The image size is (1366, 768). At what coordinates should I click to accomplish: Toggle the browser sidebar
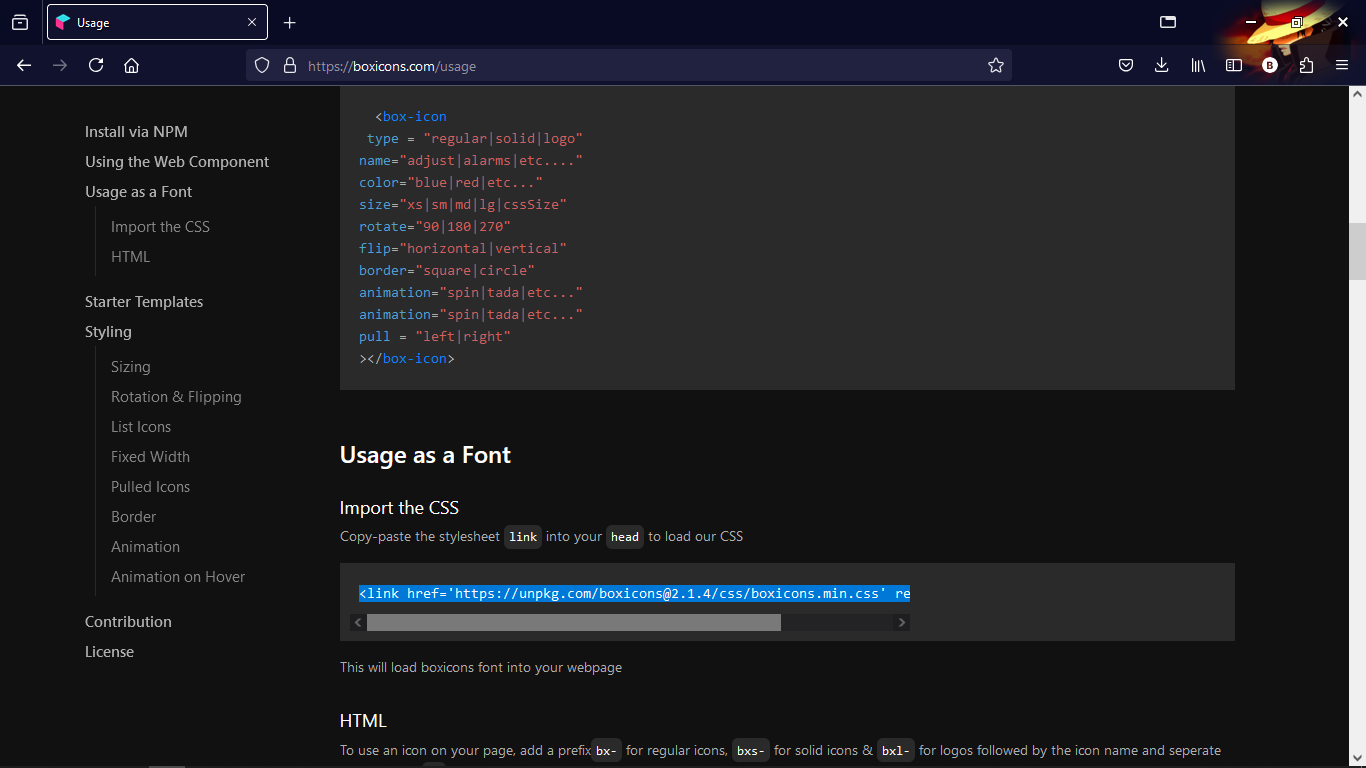[1234, 66]
